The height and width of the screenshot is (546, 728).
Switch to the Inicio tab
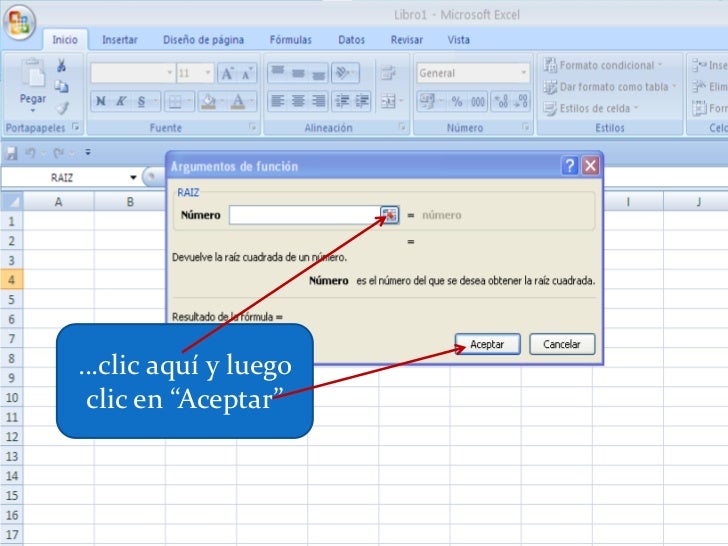tap(65, 40)
